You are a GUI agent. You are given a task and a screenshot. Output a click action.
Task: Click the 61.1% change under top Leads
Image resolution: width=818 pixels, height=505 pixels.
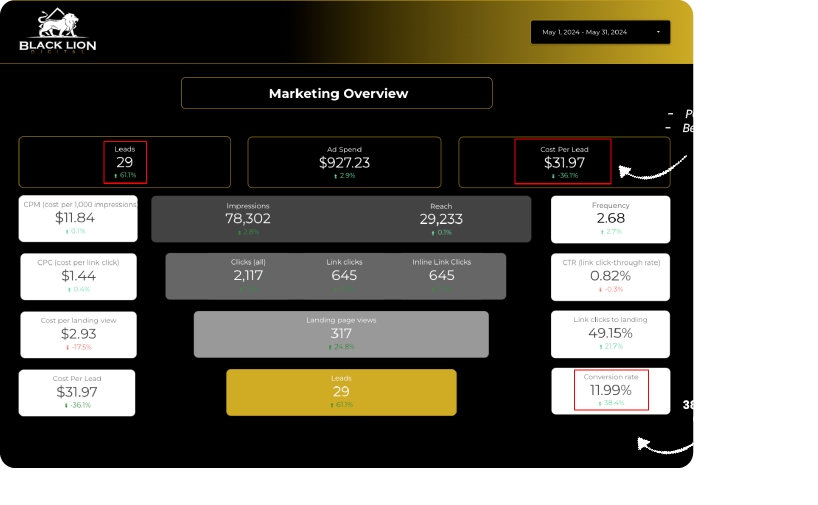point(125,175)
